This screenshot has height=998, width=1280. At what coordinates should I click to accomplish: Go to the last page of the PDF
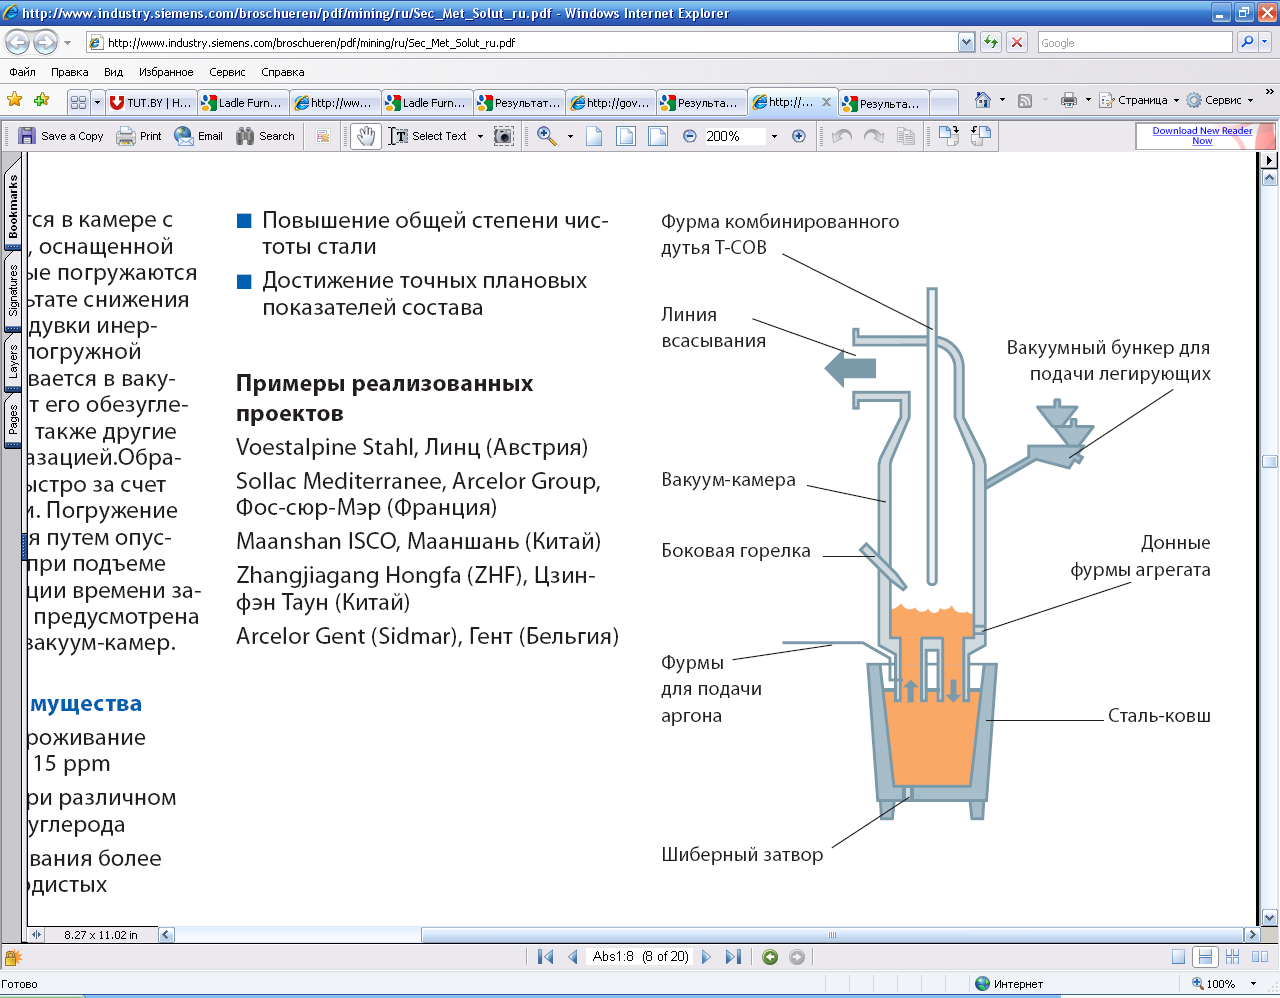(733, 957)
